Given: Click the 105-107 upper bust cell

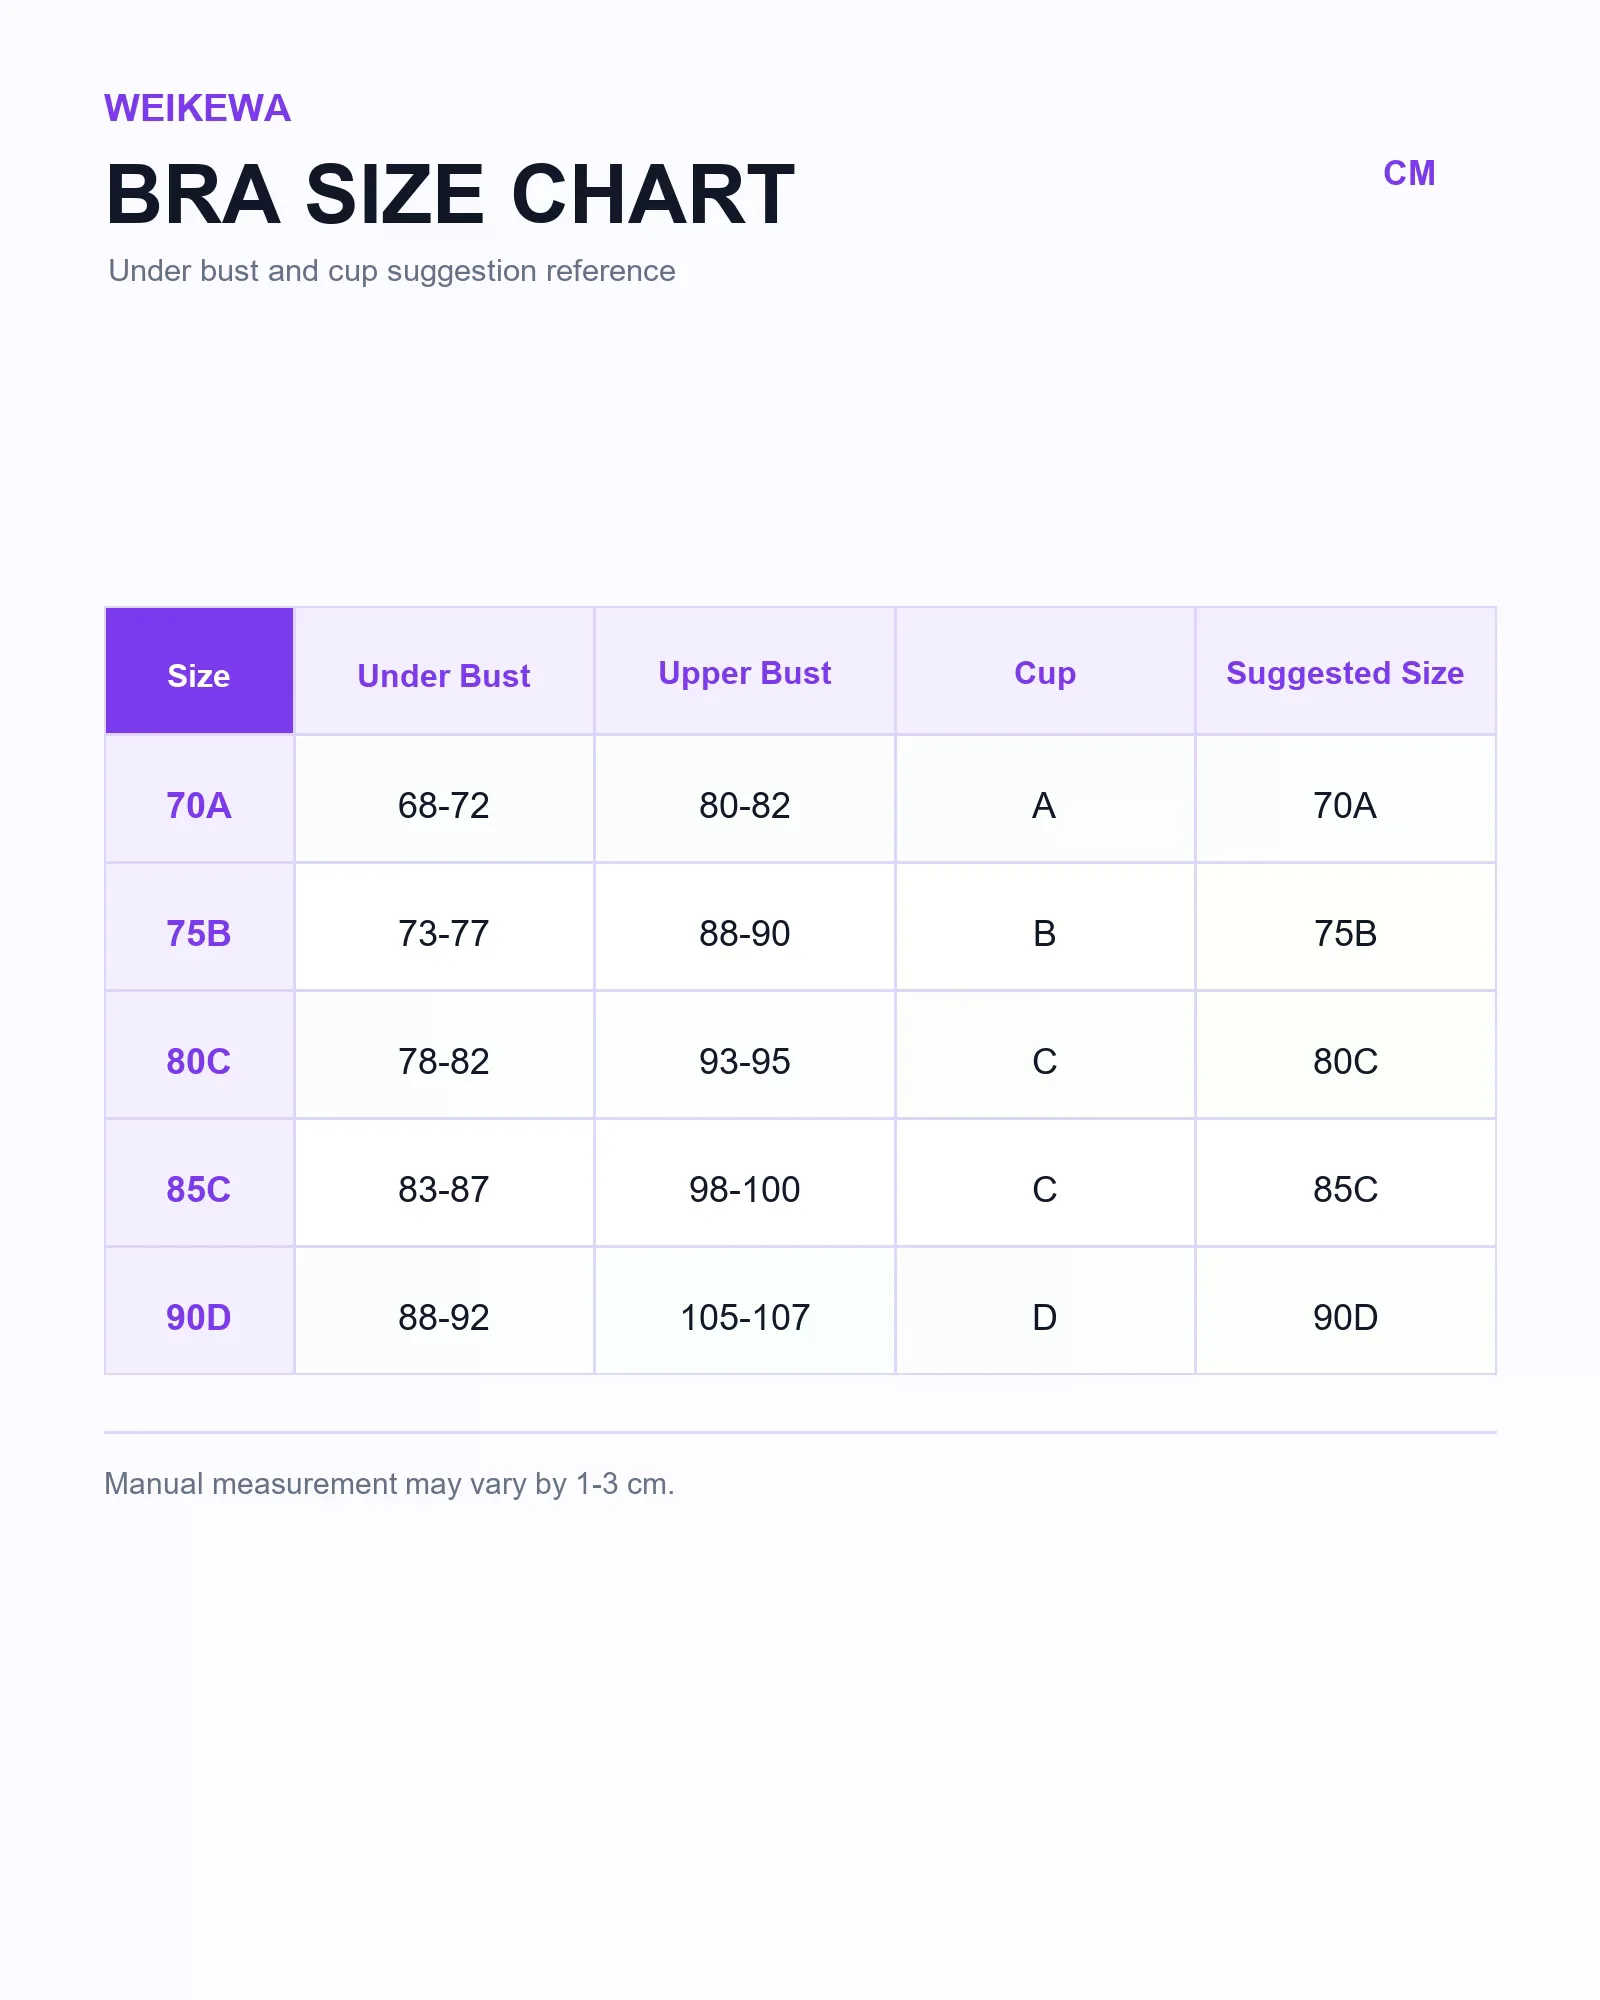Looking at the screenshot, I should [745, 1311].
